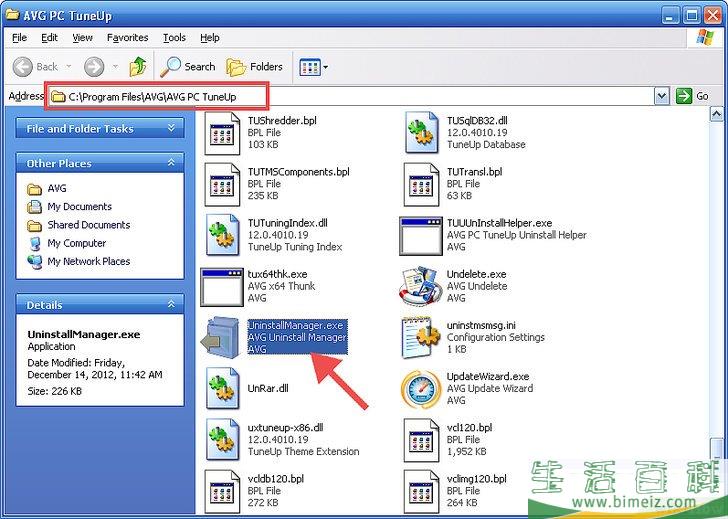Screen dimensions: 728x519
Task: Open Shared Documents link
Action: [x=89, y=225]
